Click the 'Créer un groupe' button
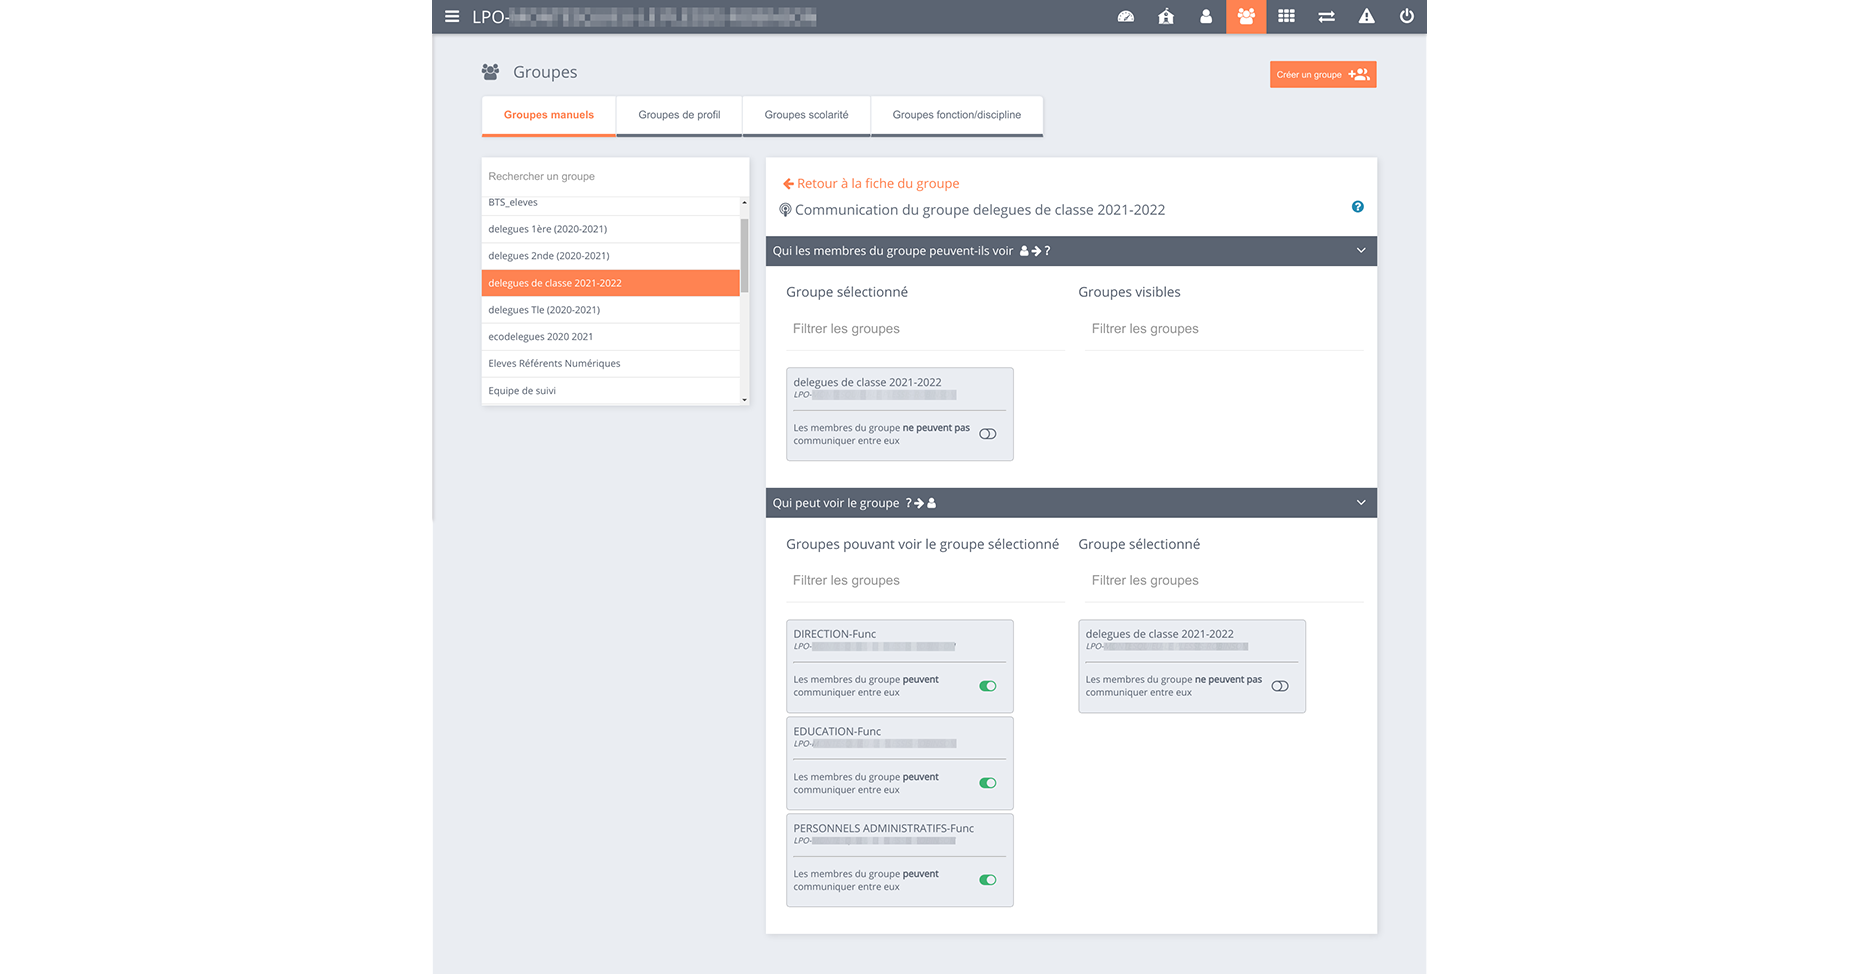Viewport: 1860px width, 974px height. 1322,75
